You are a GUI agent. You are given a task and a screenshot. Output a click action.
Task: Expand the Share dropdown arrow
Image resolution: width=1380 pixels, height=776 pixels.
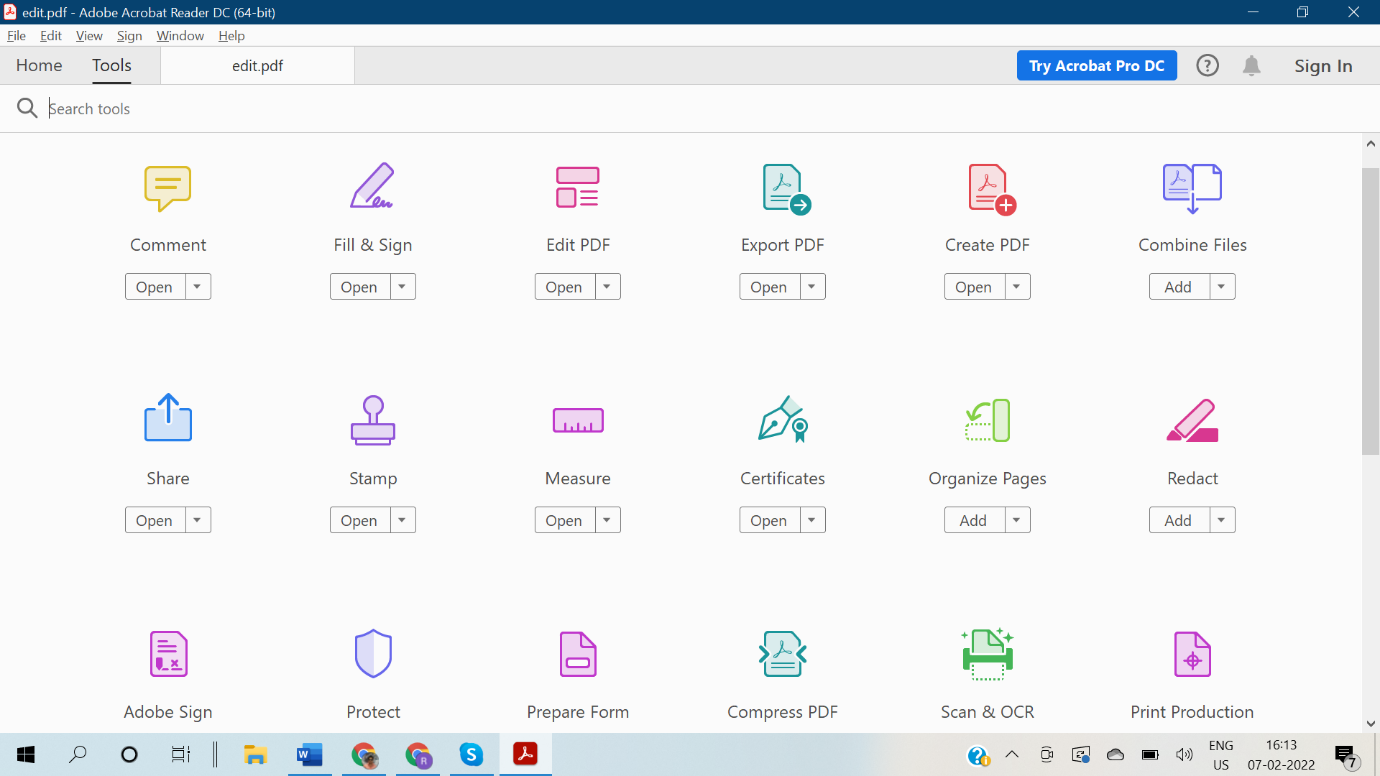(198, 520)
